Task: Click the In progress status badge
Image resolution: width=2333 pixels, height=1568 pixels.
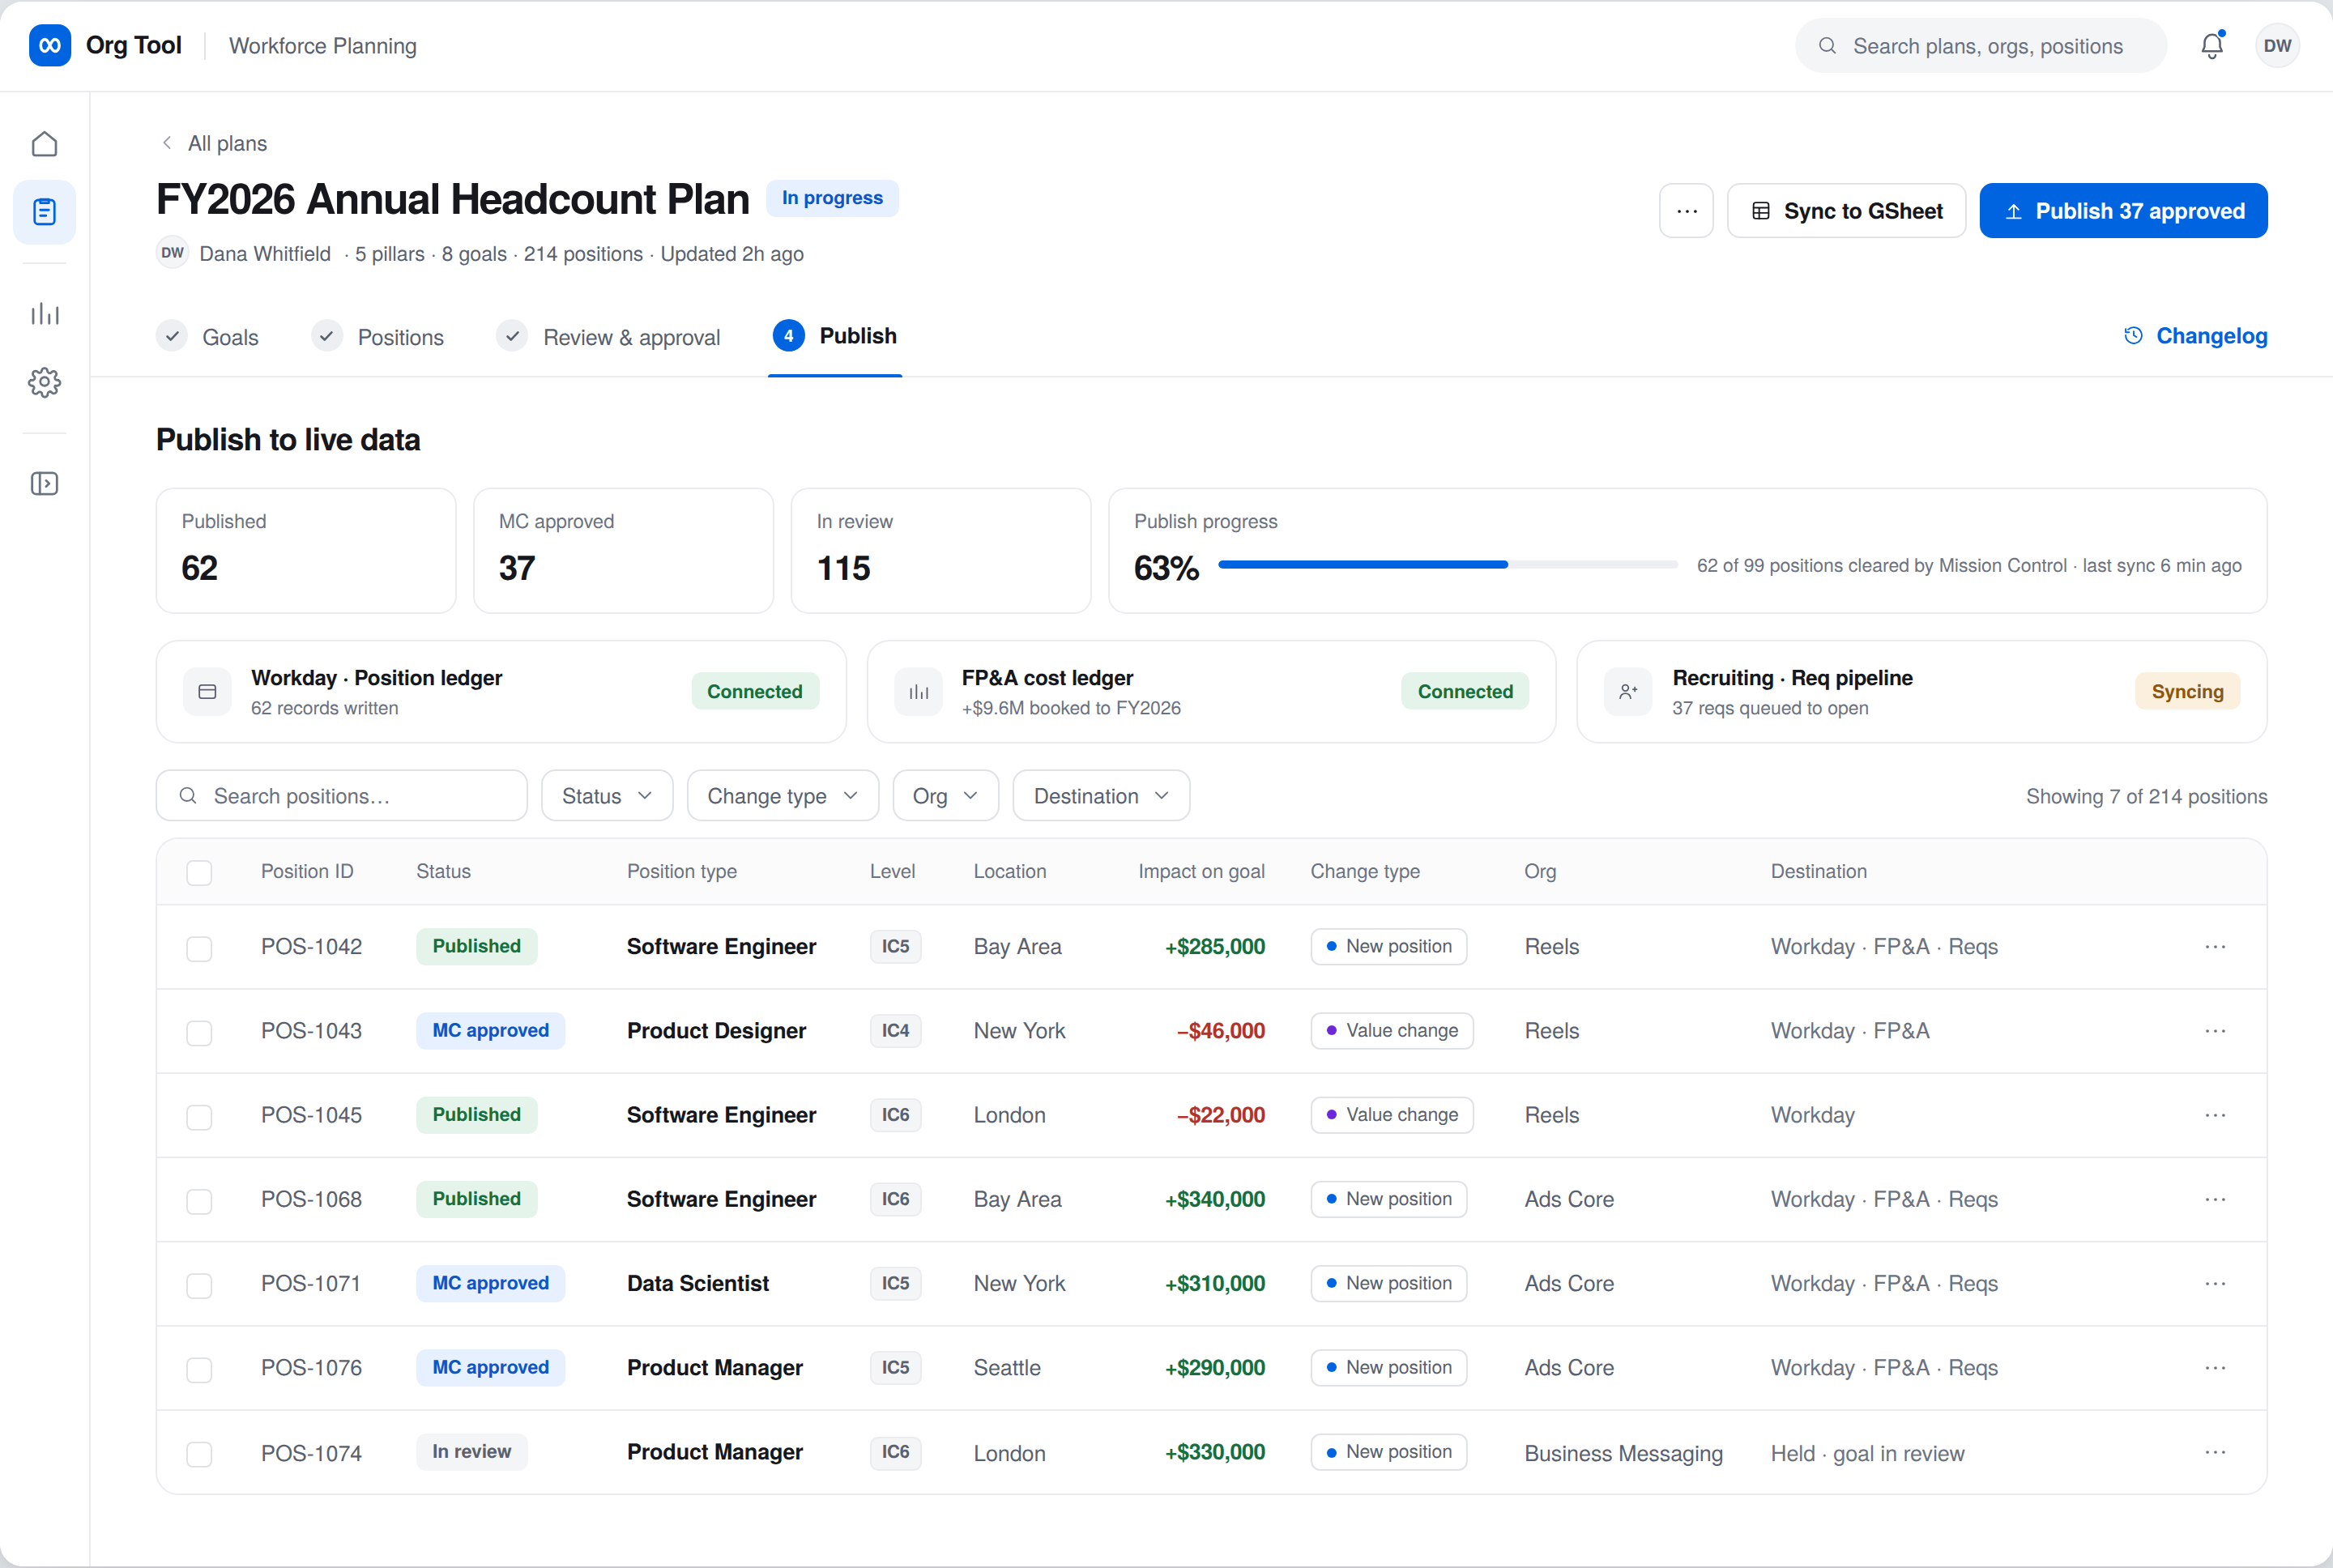Action: coord(832,198)
